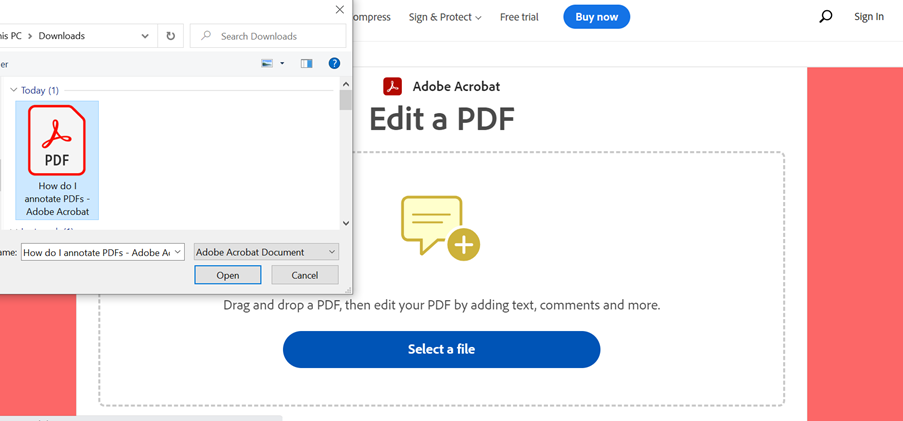Cancel the file dialog
Screen dimensions: 903x421
coord(305,275)
